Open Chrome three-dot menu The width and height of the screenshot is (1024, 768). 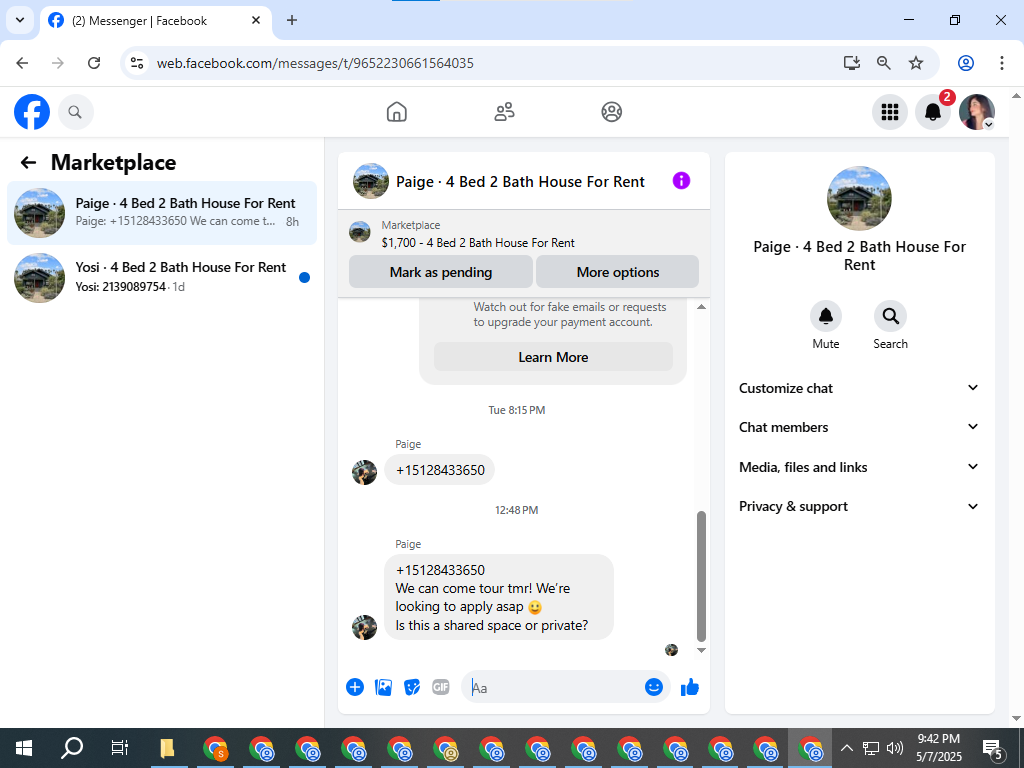click(x=1001, y=63)
